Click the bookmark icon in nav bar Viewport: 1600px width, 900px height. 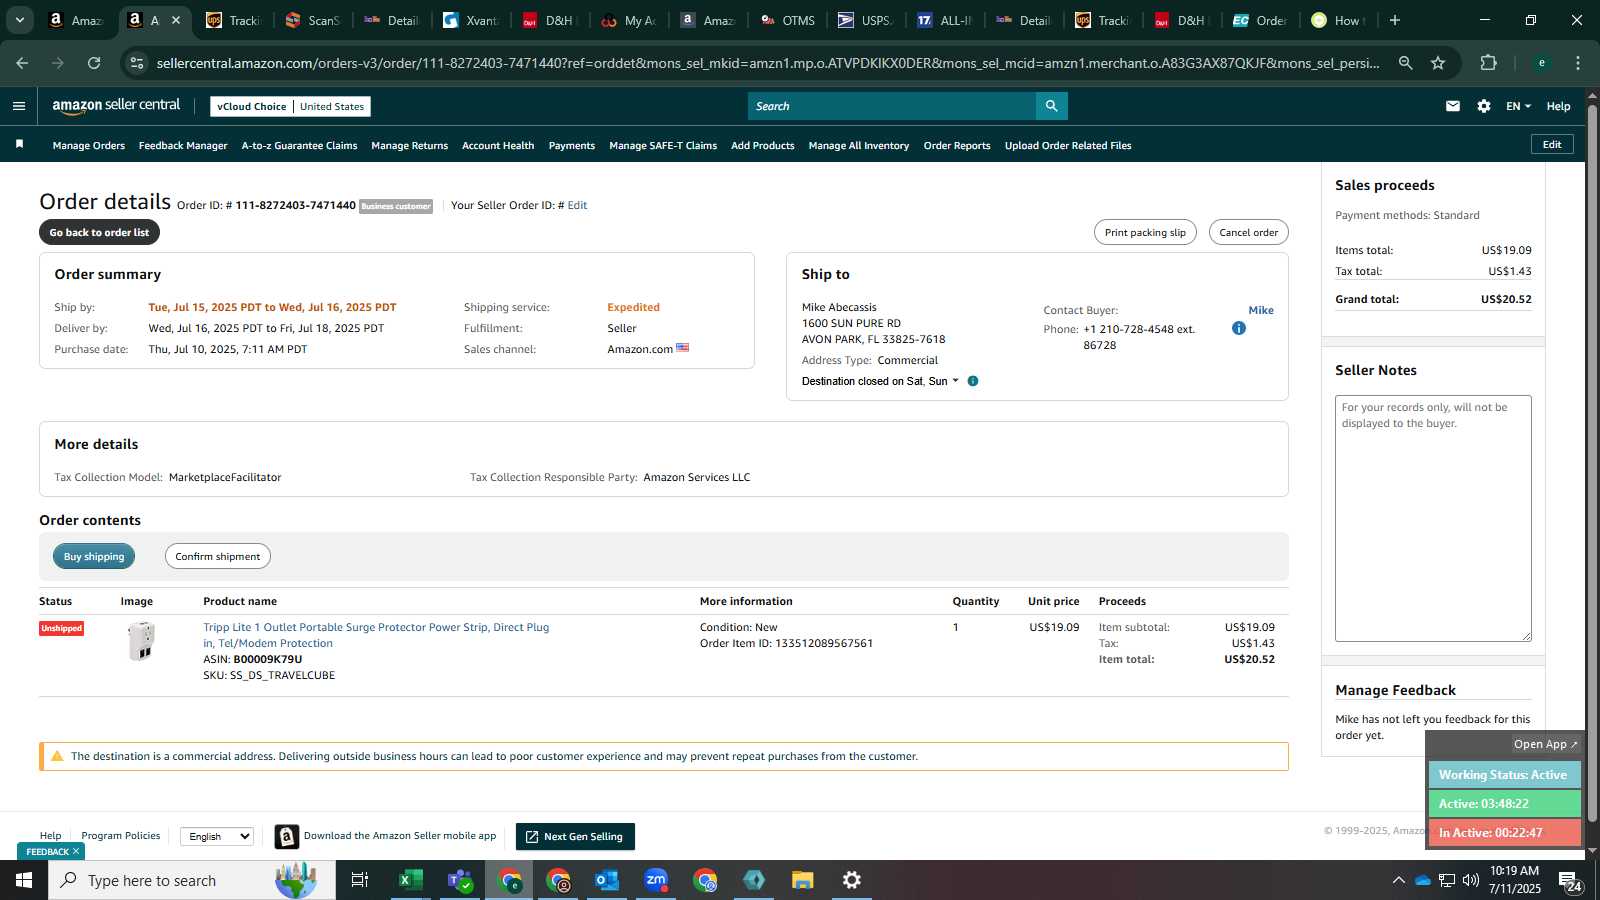pos(19,145)
